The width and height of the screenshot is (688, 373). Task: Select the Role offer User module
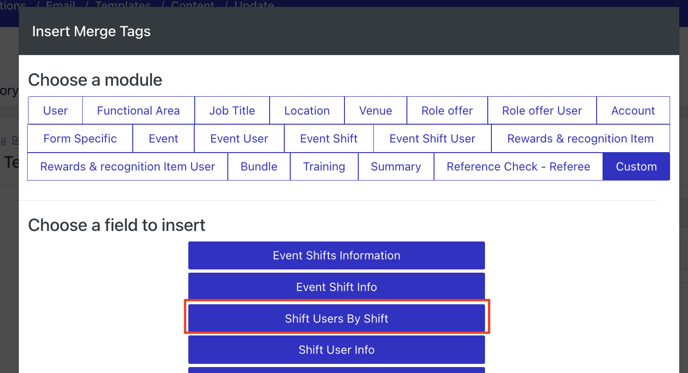tap(542, 111)
